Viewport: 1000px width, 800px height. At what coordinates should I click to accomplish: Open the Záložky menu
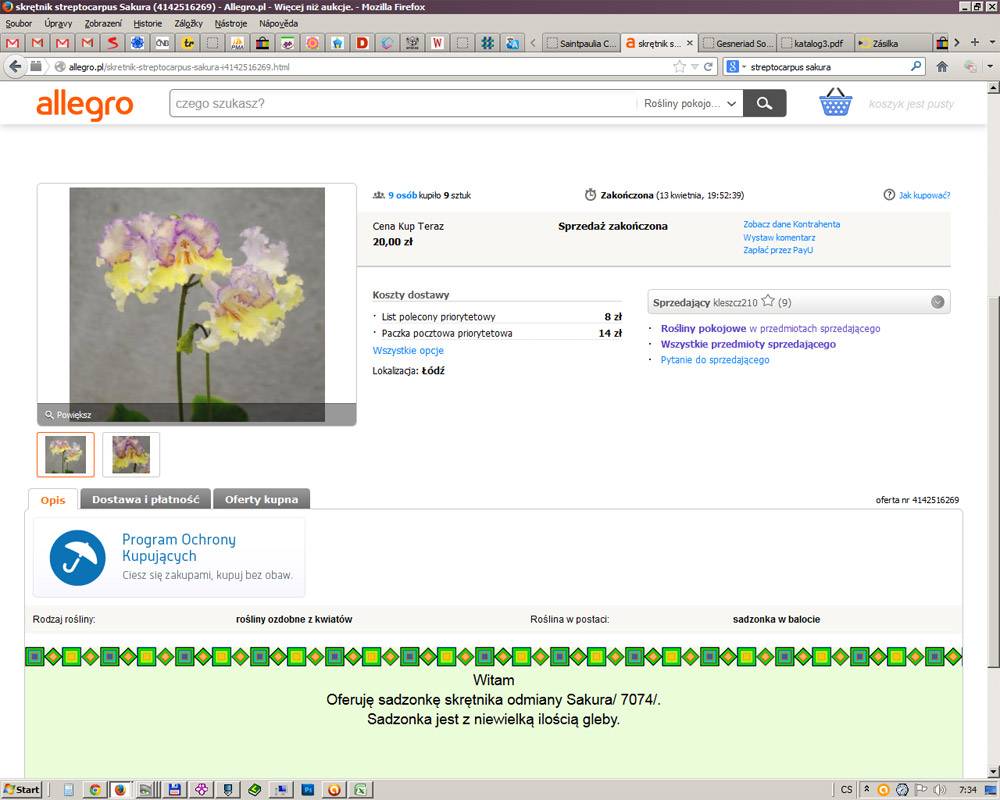point(188,24)
